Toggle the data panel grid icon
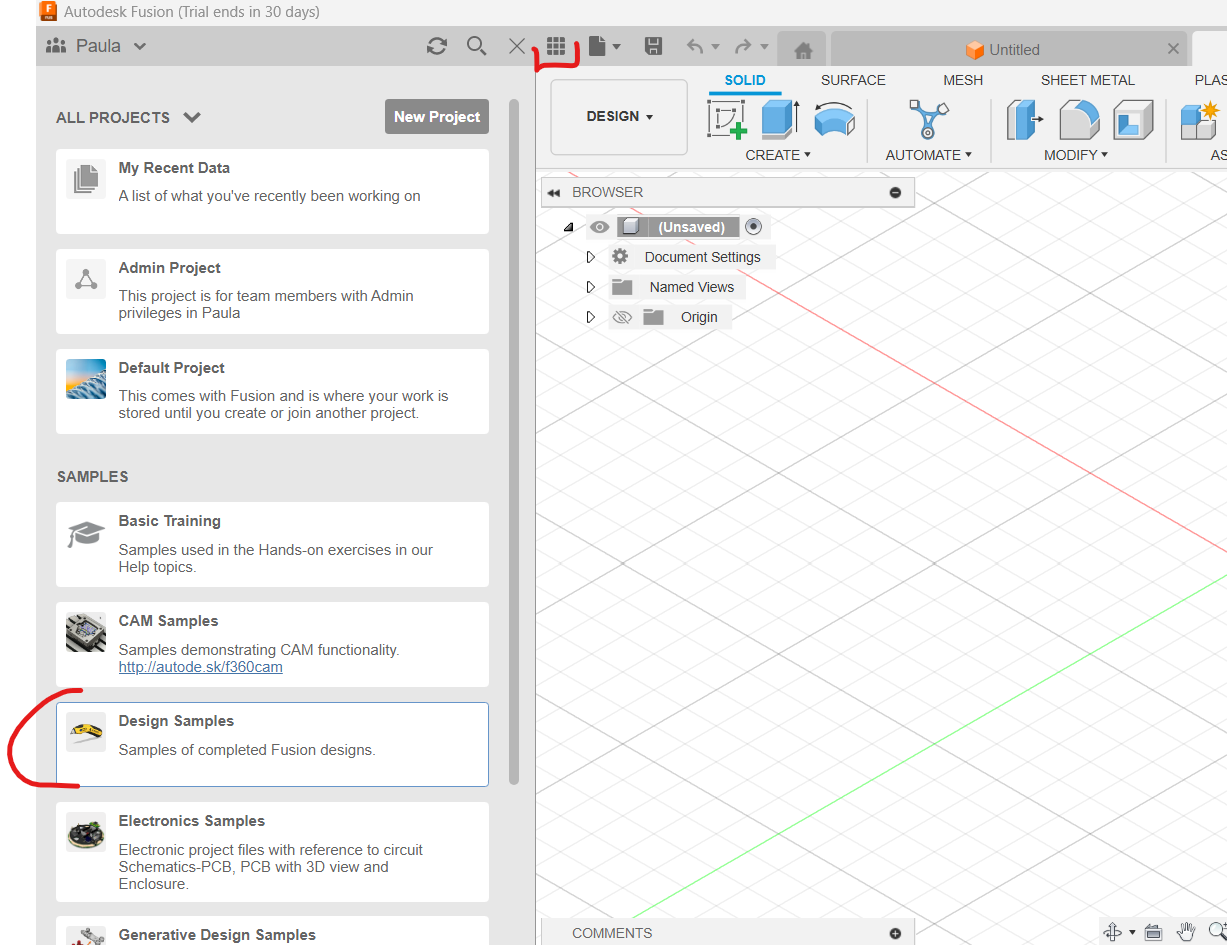Image resolution: width=1227 pixels, height=945 pixels. (556, 46)
